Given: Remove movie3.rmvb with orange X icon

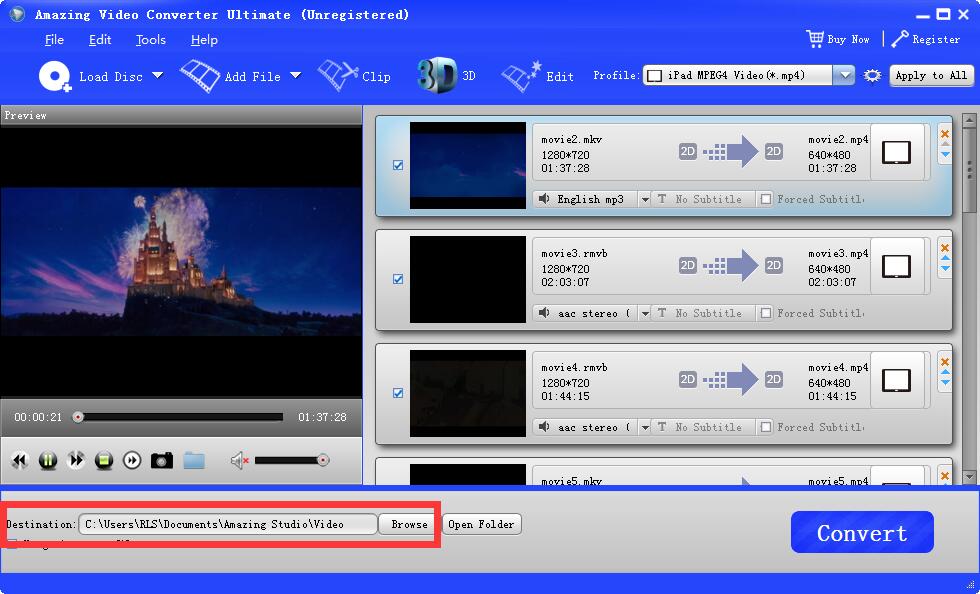Looking at the screenshot, I should [x=945, y=248].
